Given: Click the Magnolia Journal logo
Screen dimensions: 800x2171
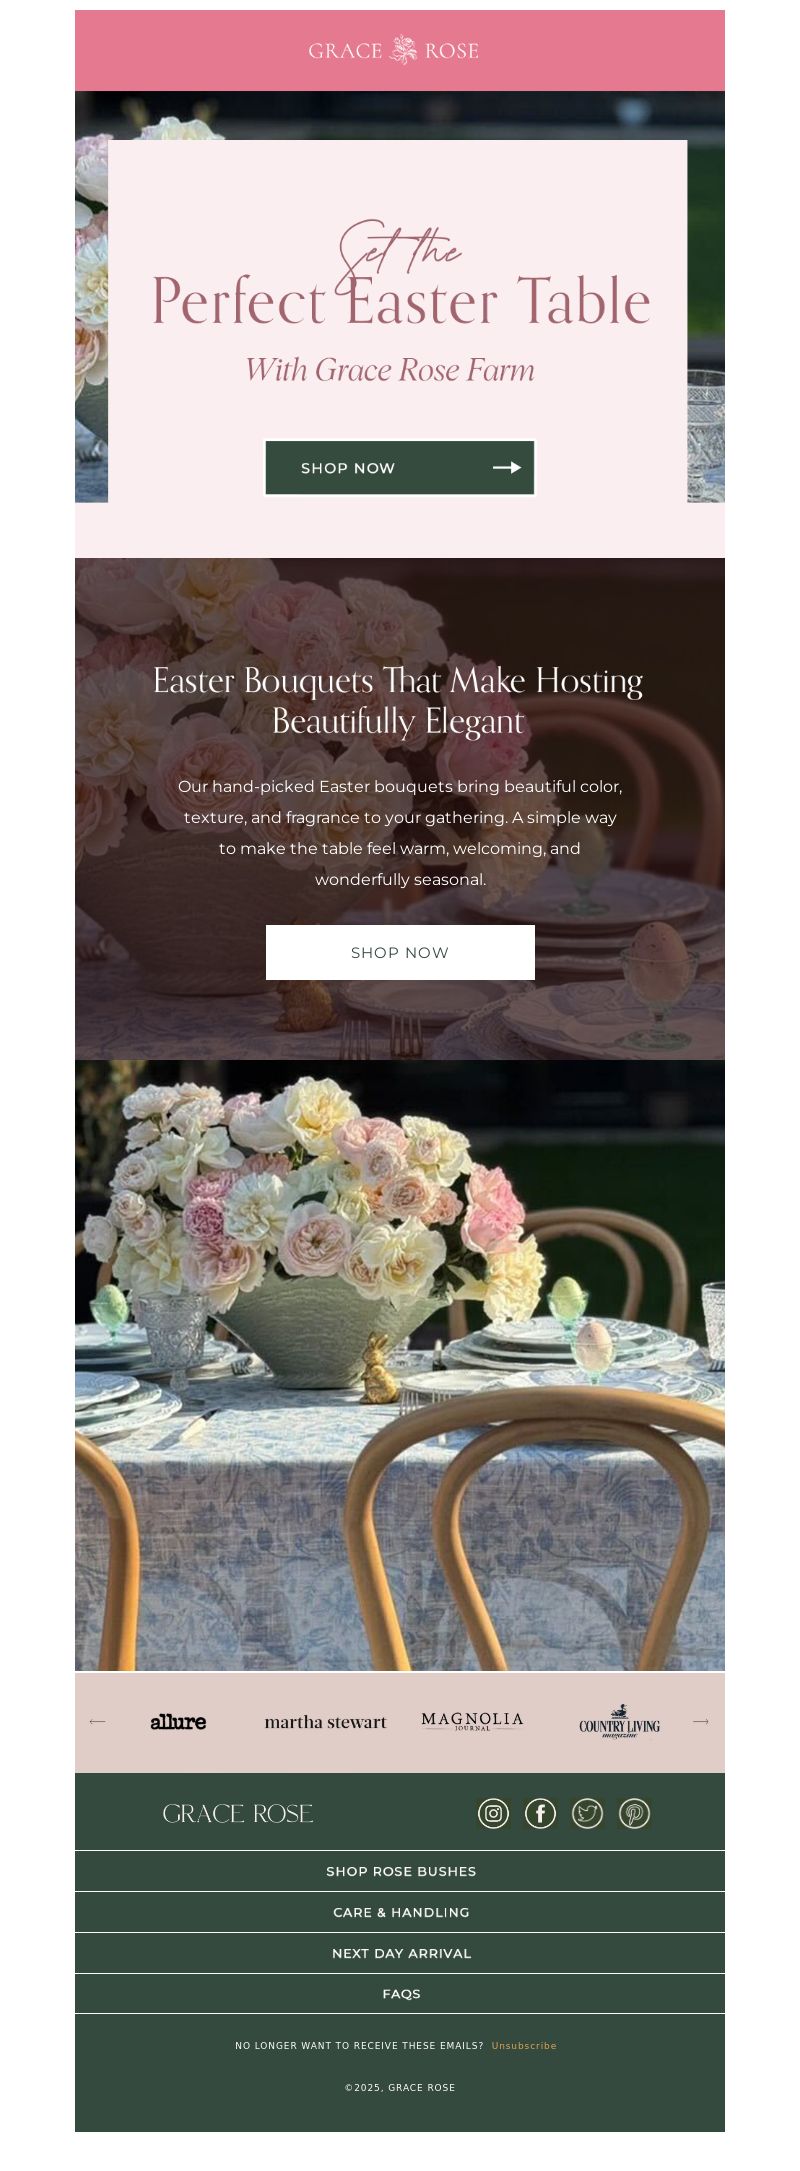Looking at the screenshot, I should pos(472,1721).
